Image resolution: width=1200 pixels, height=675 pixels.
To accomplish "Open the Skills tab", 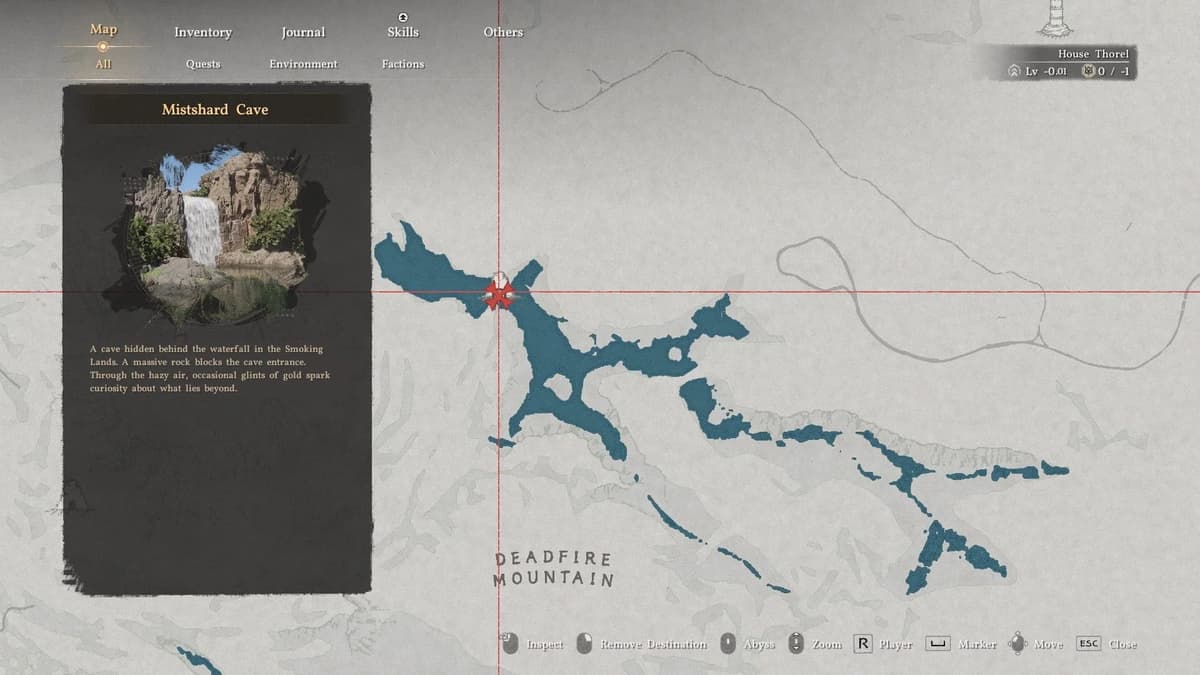I will point(403,32).
